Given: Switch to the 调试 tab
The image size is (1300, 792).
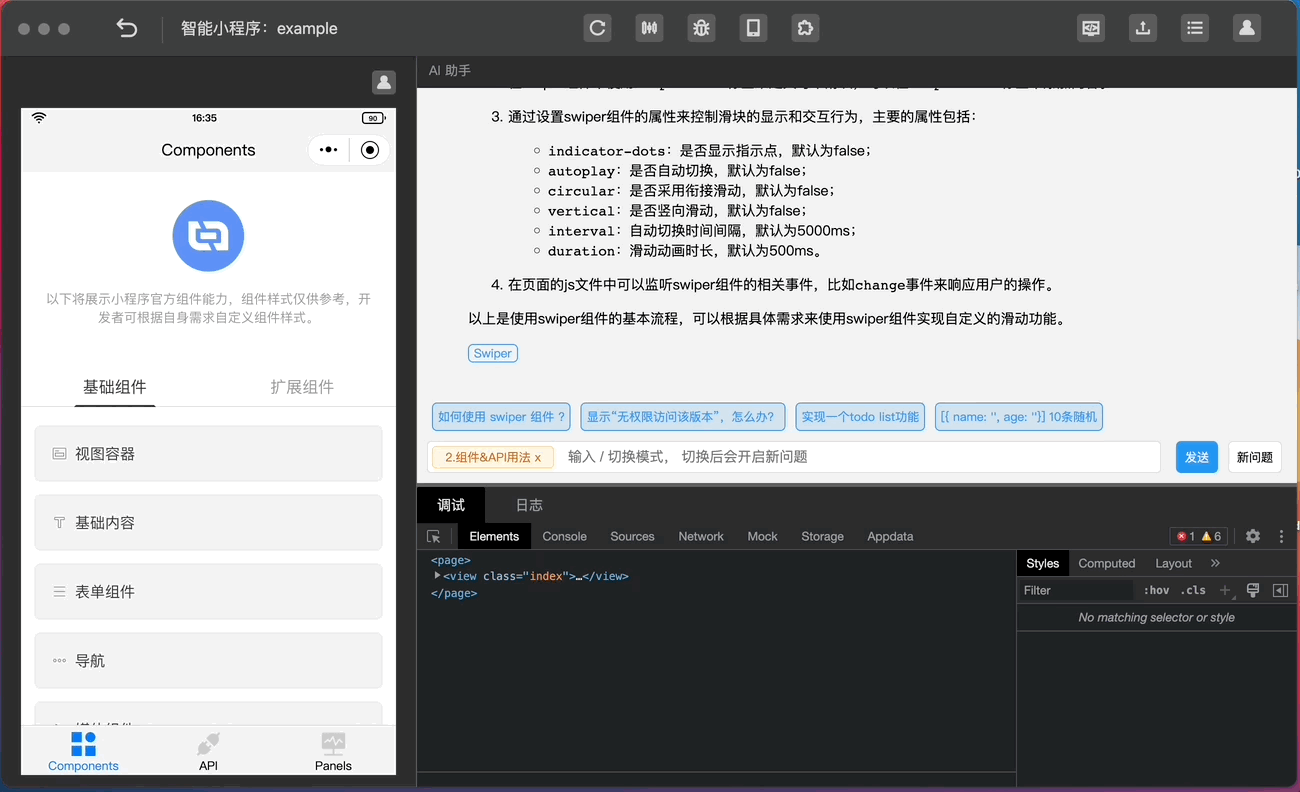Looking at the screenshot, I should click(451, 505).
